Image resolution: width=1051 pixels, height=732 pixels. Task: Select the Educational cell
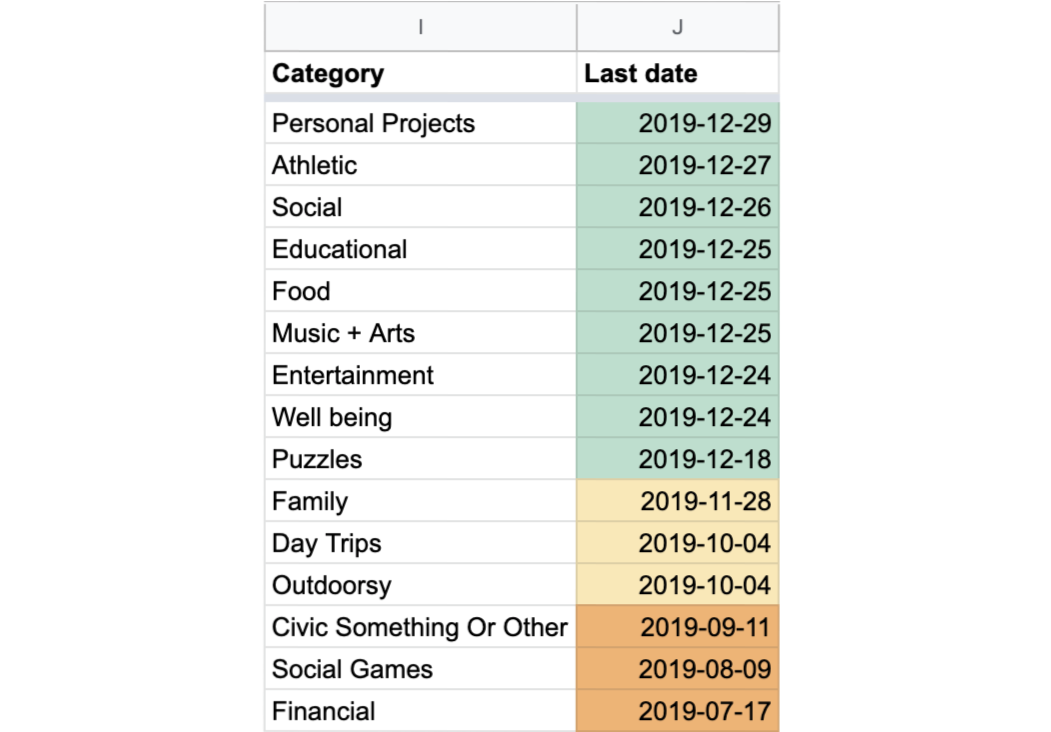[x=420, y=249]
